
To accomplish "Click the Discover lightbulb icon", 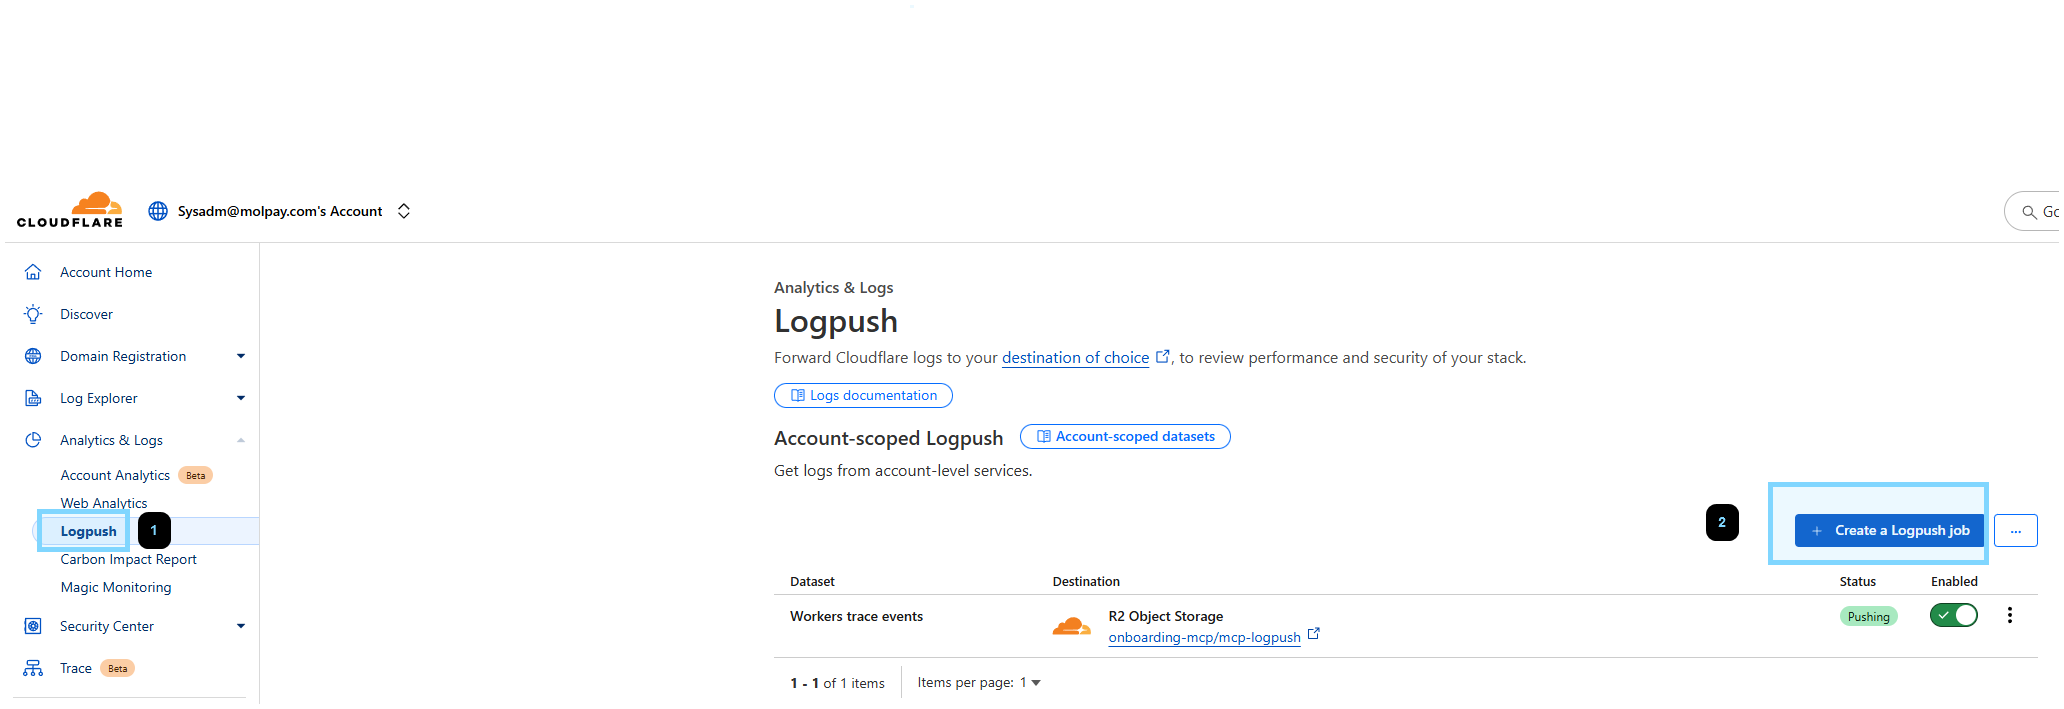I will [x=33, y=314].
